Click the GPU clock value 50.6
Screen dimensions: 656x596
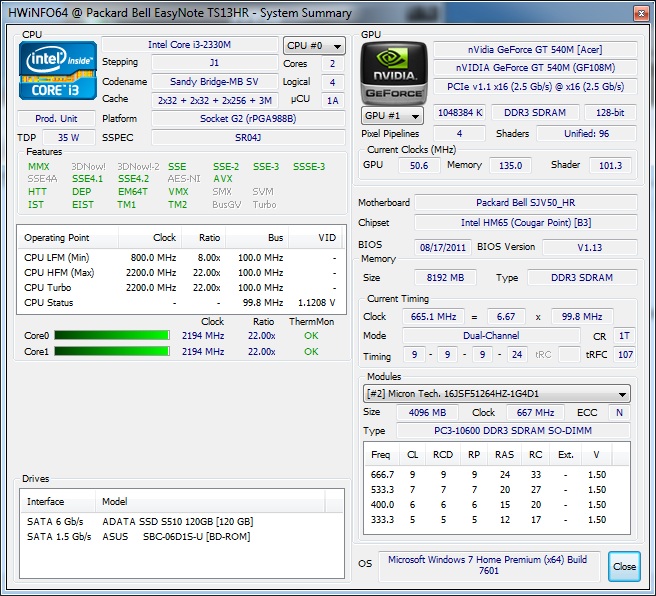[x=419, y=165]
